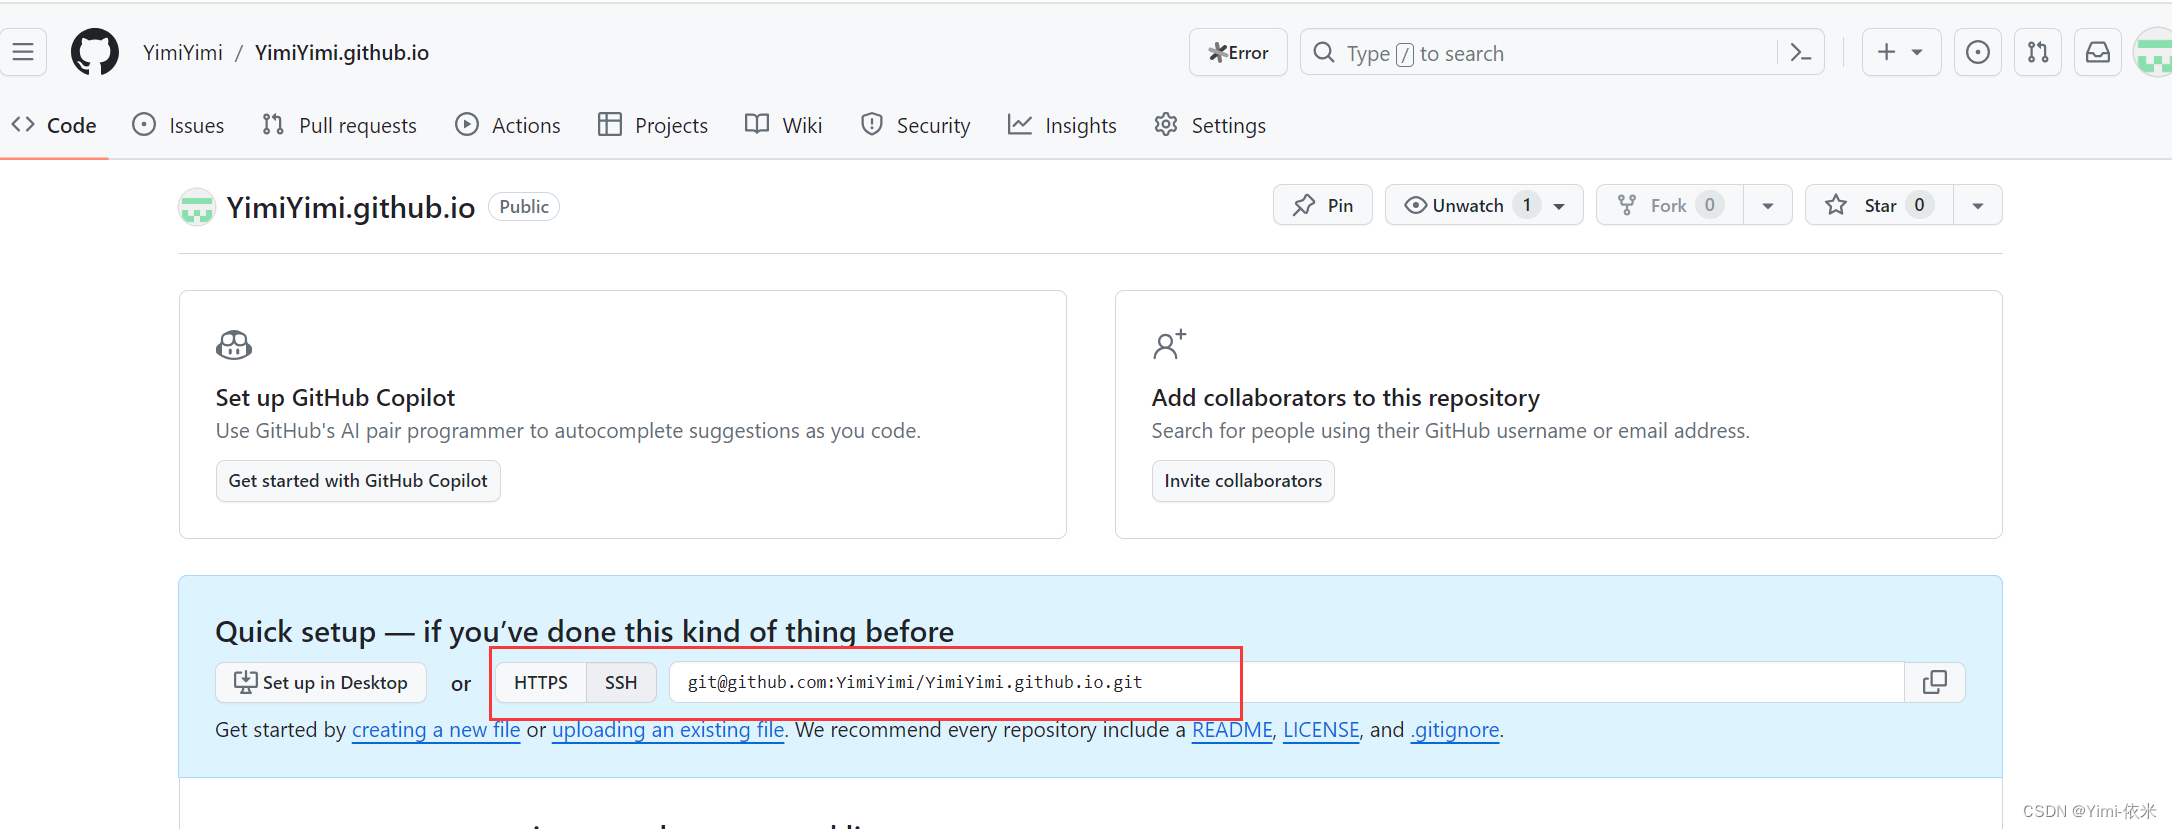Click Get started with GitHub Copilot

tap(358, 481)
